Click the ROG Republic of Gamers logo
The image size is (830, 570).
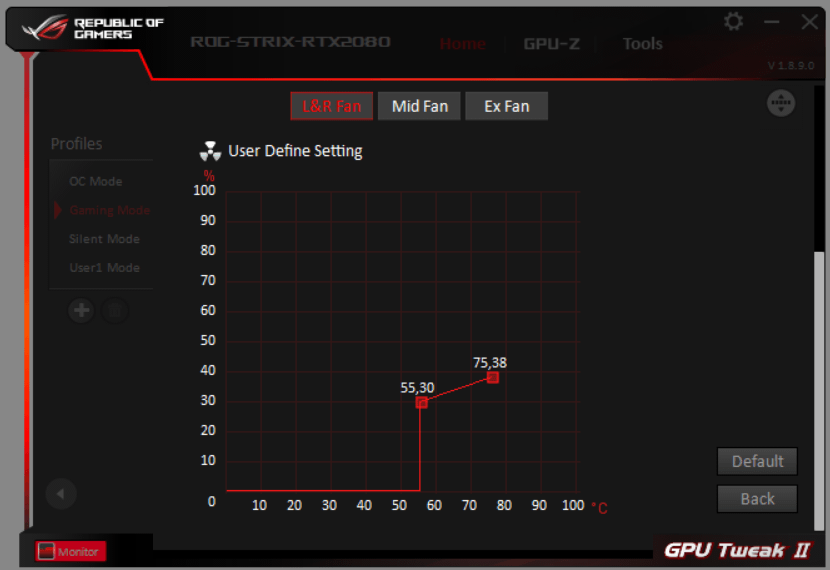click(93, 28)
